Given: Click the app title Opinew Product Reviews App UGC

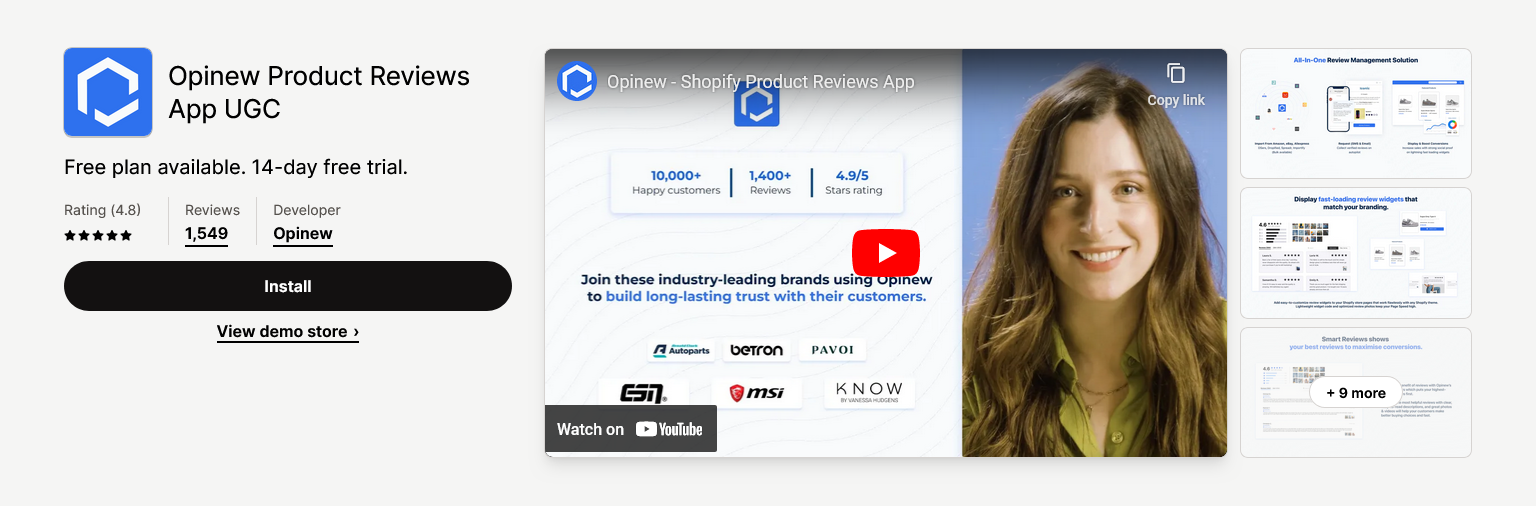Looking at the screenshot, I should pos(319,92).
